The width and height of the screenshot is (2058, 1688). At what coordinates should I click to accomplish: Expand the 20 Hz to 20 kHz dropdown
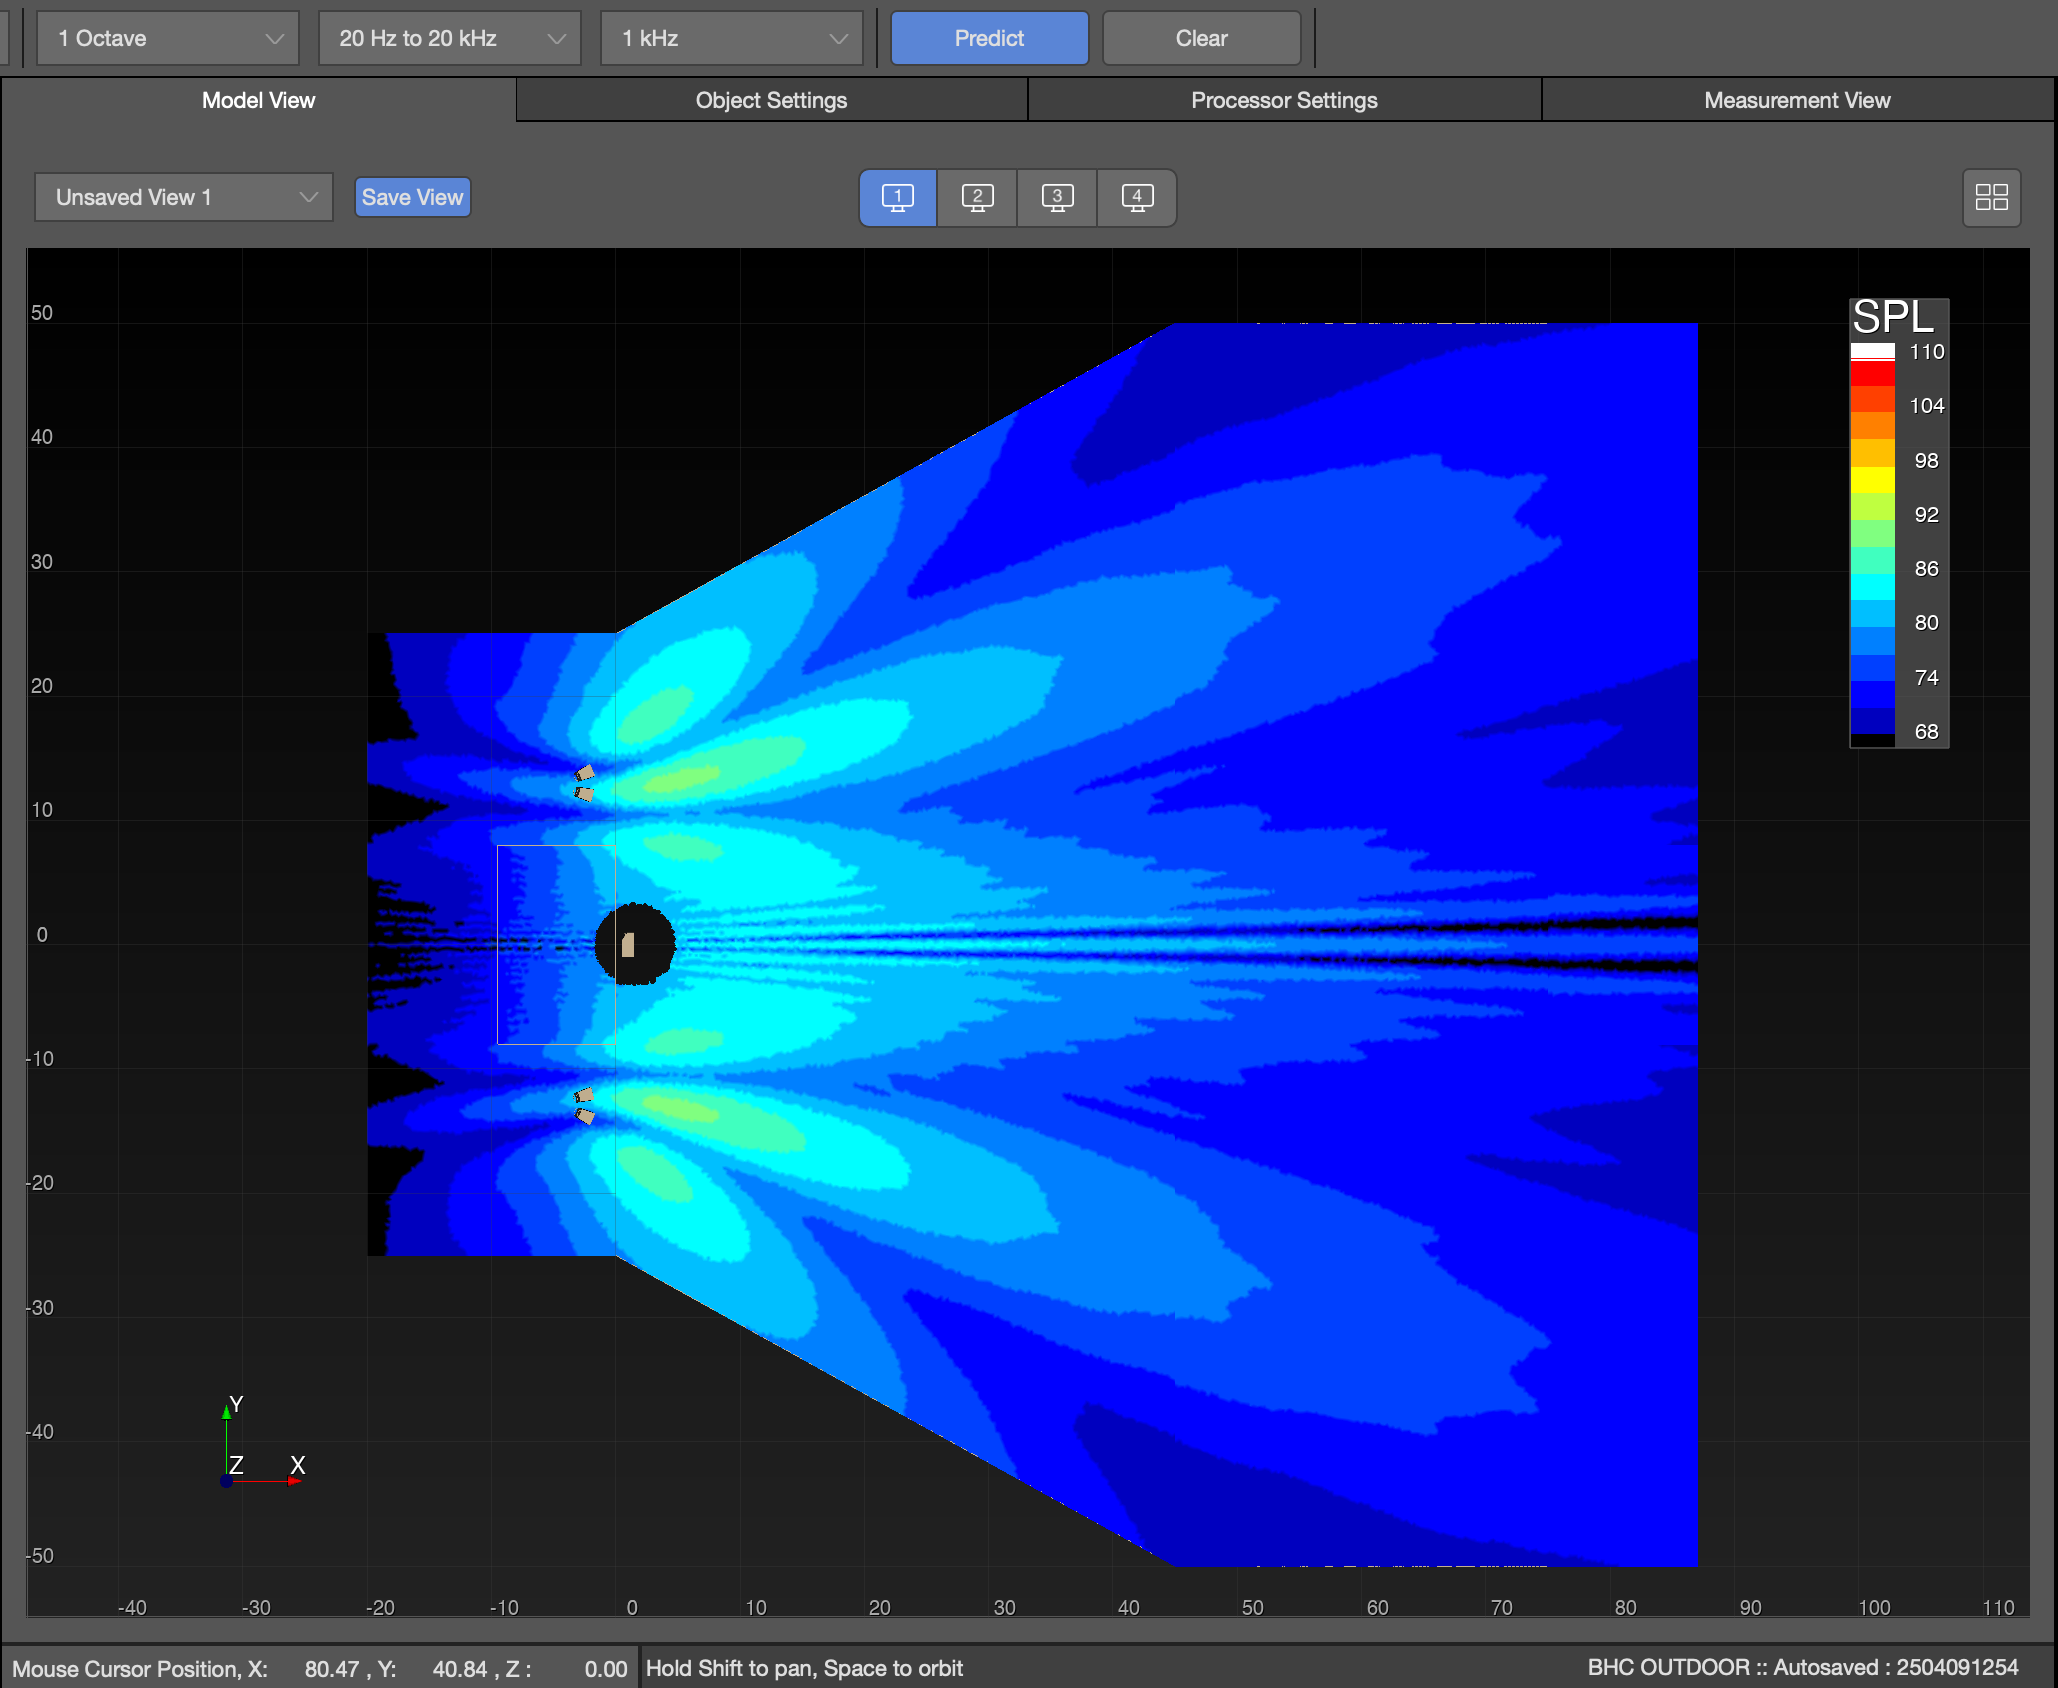click(x=450, y=38)
